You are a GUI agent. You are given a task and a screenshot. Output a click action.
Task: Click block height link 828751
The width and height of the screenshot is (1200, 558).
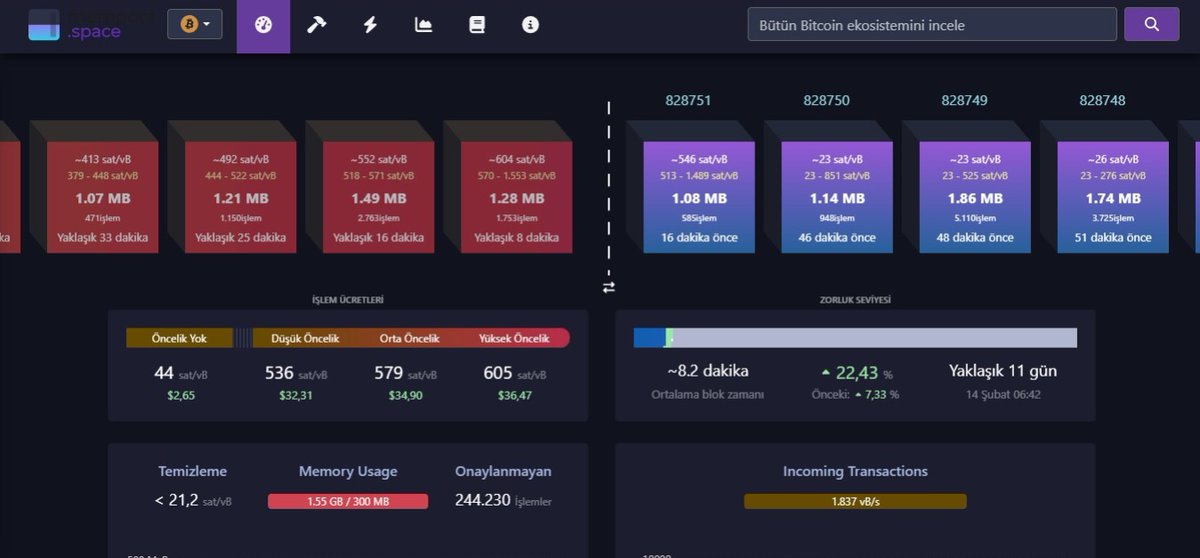click(688, 101)
